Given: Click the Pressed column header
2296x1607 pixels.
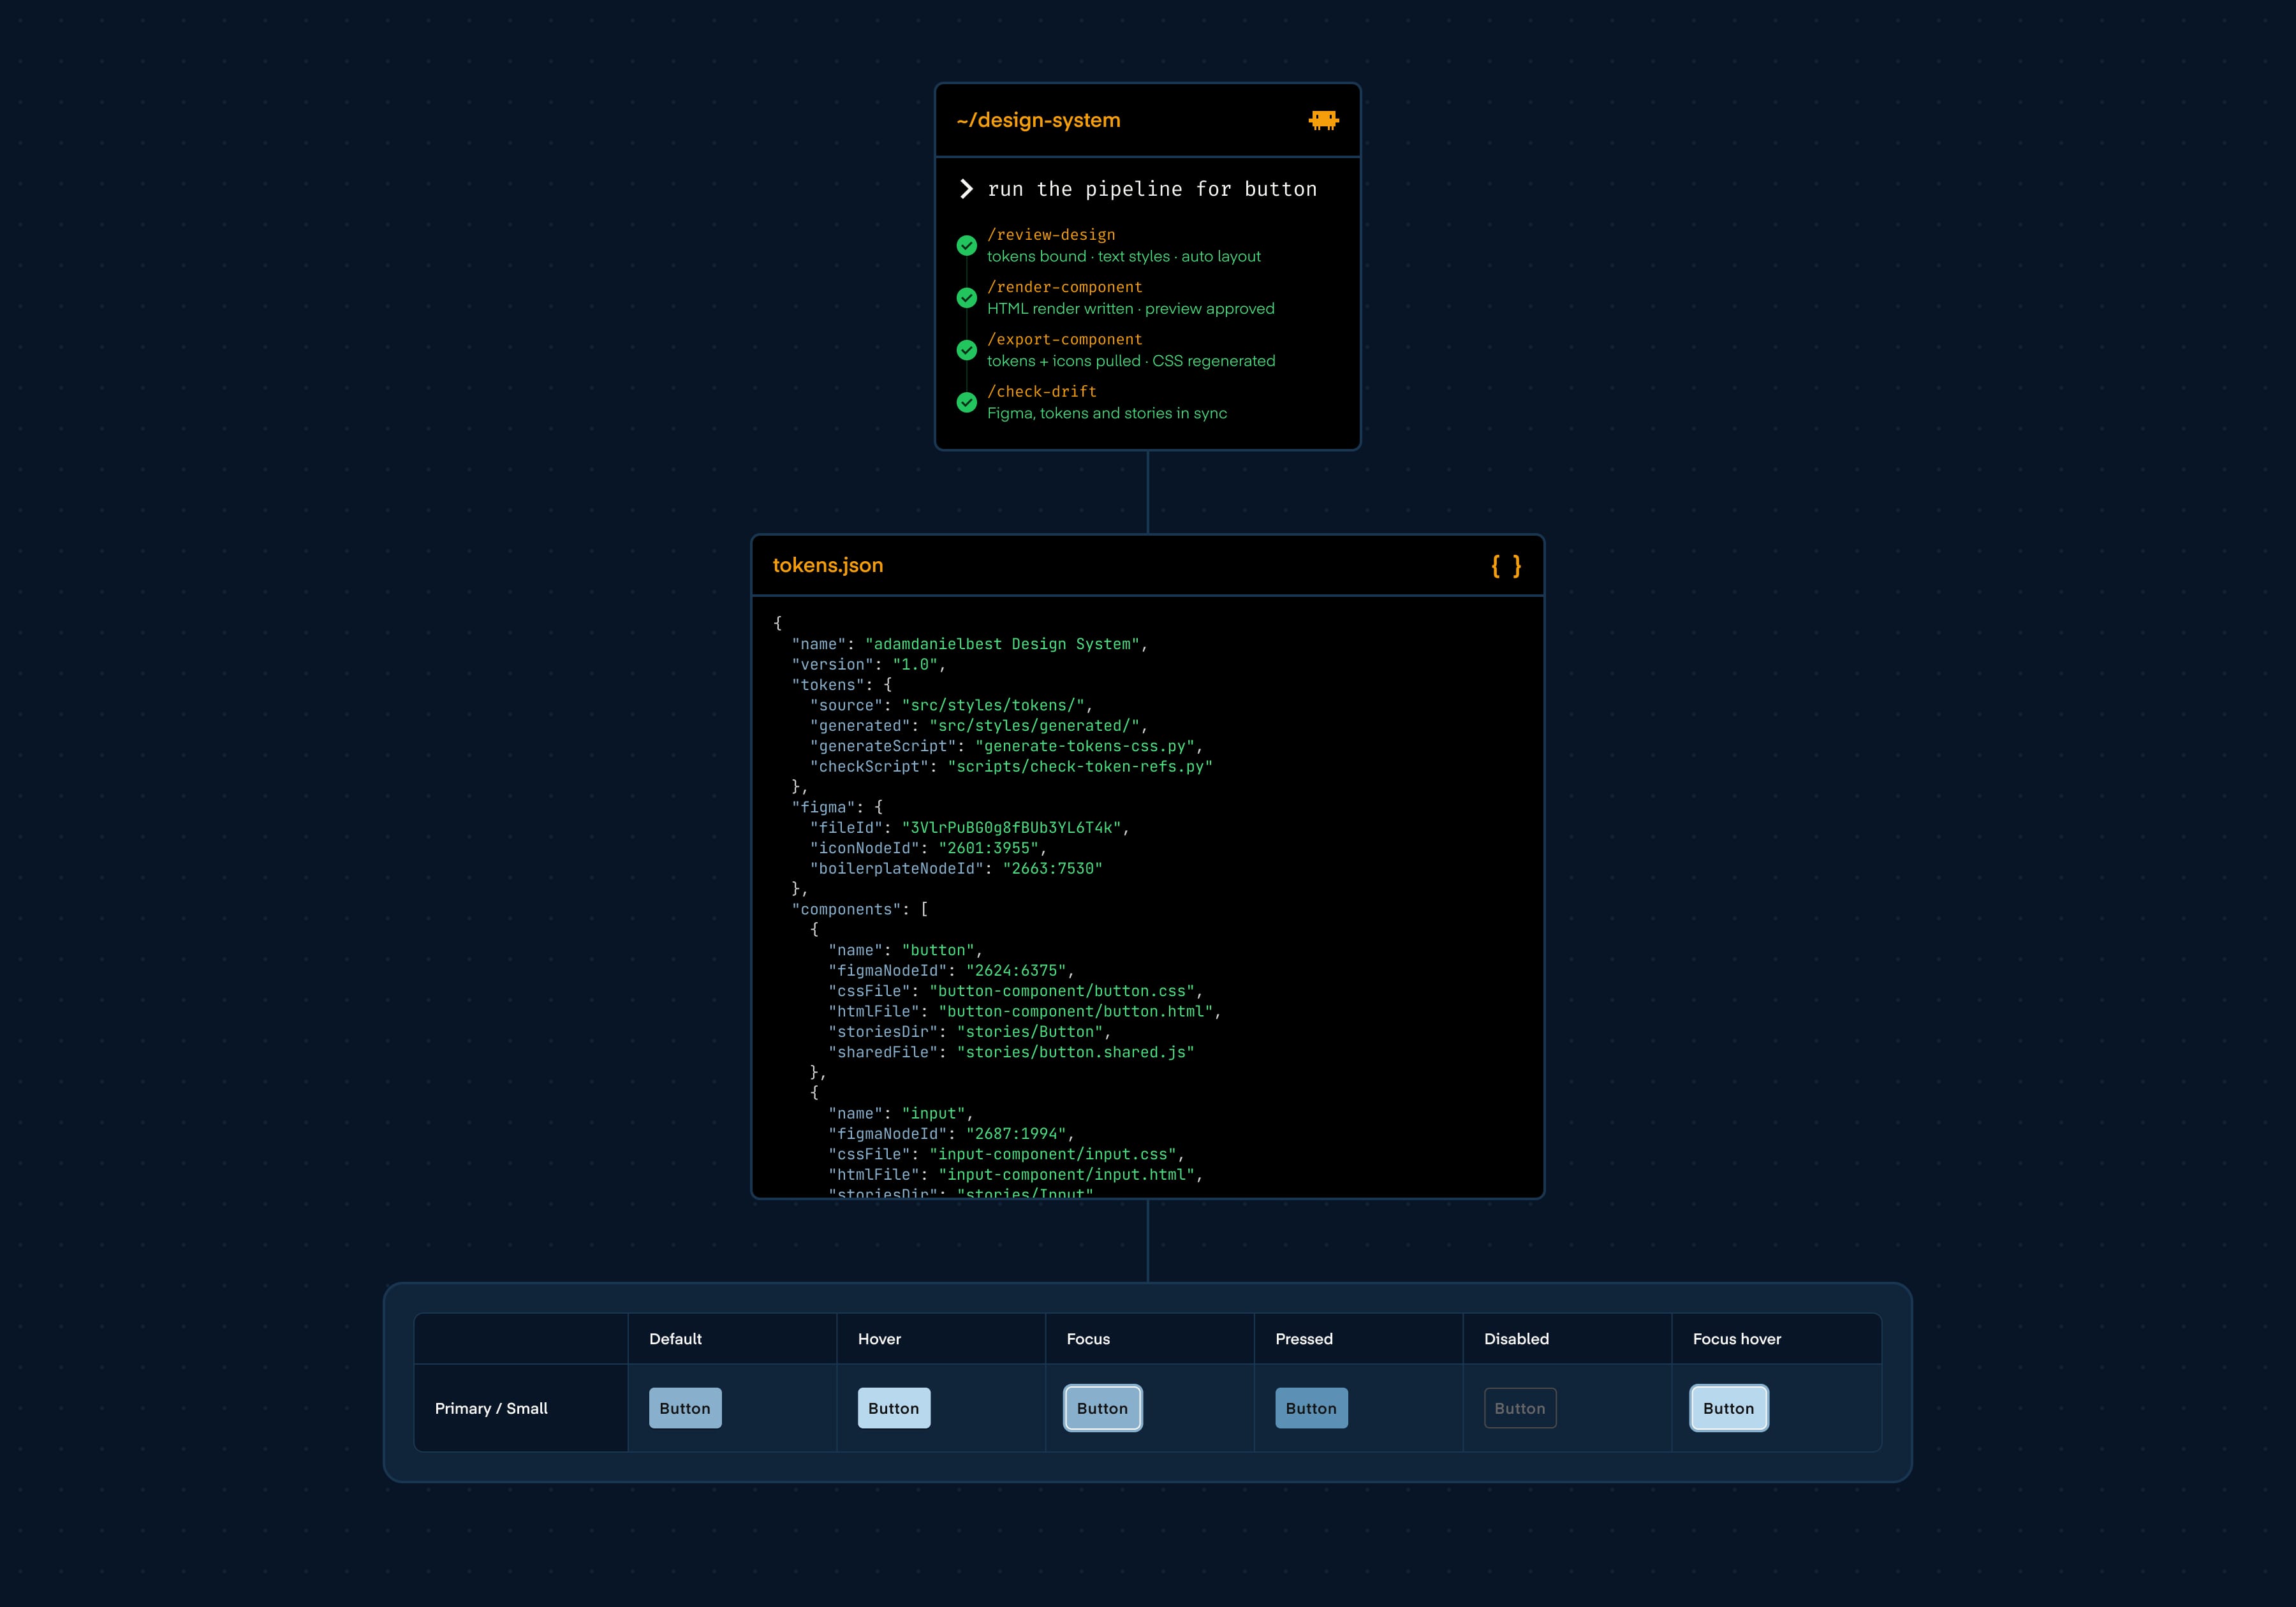Looking at the screenshot, I should (1304, 1339).
